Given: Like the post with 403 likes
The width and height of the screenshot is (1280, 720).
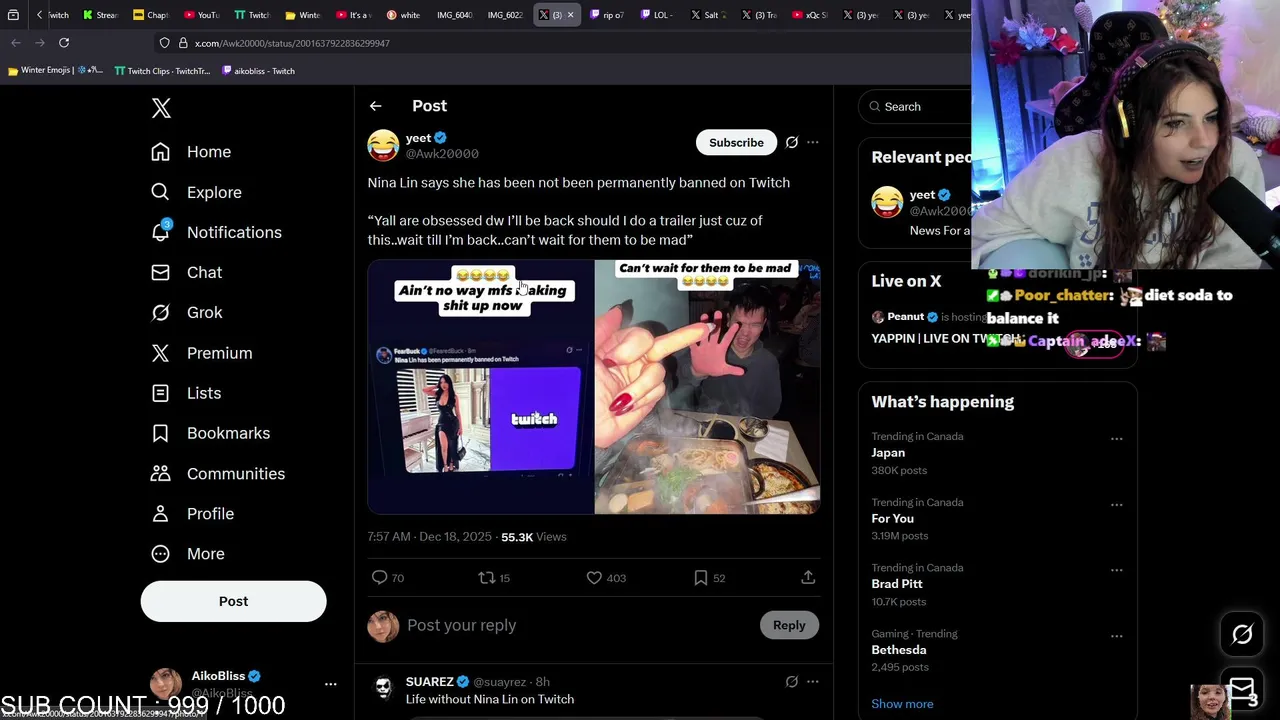Looking at the screenshot, I should [x=594, y=577].
